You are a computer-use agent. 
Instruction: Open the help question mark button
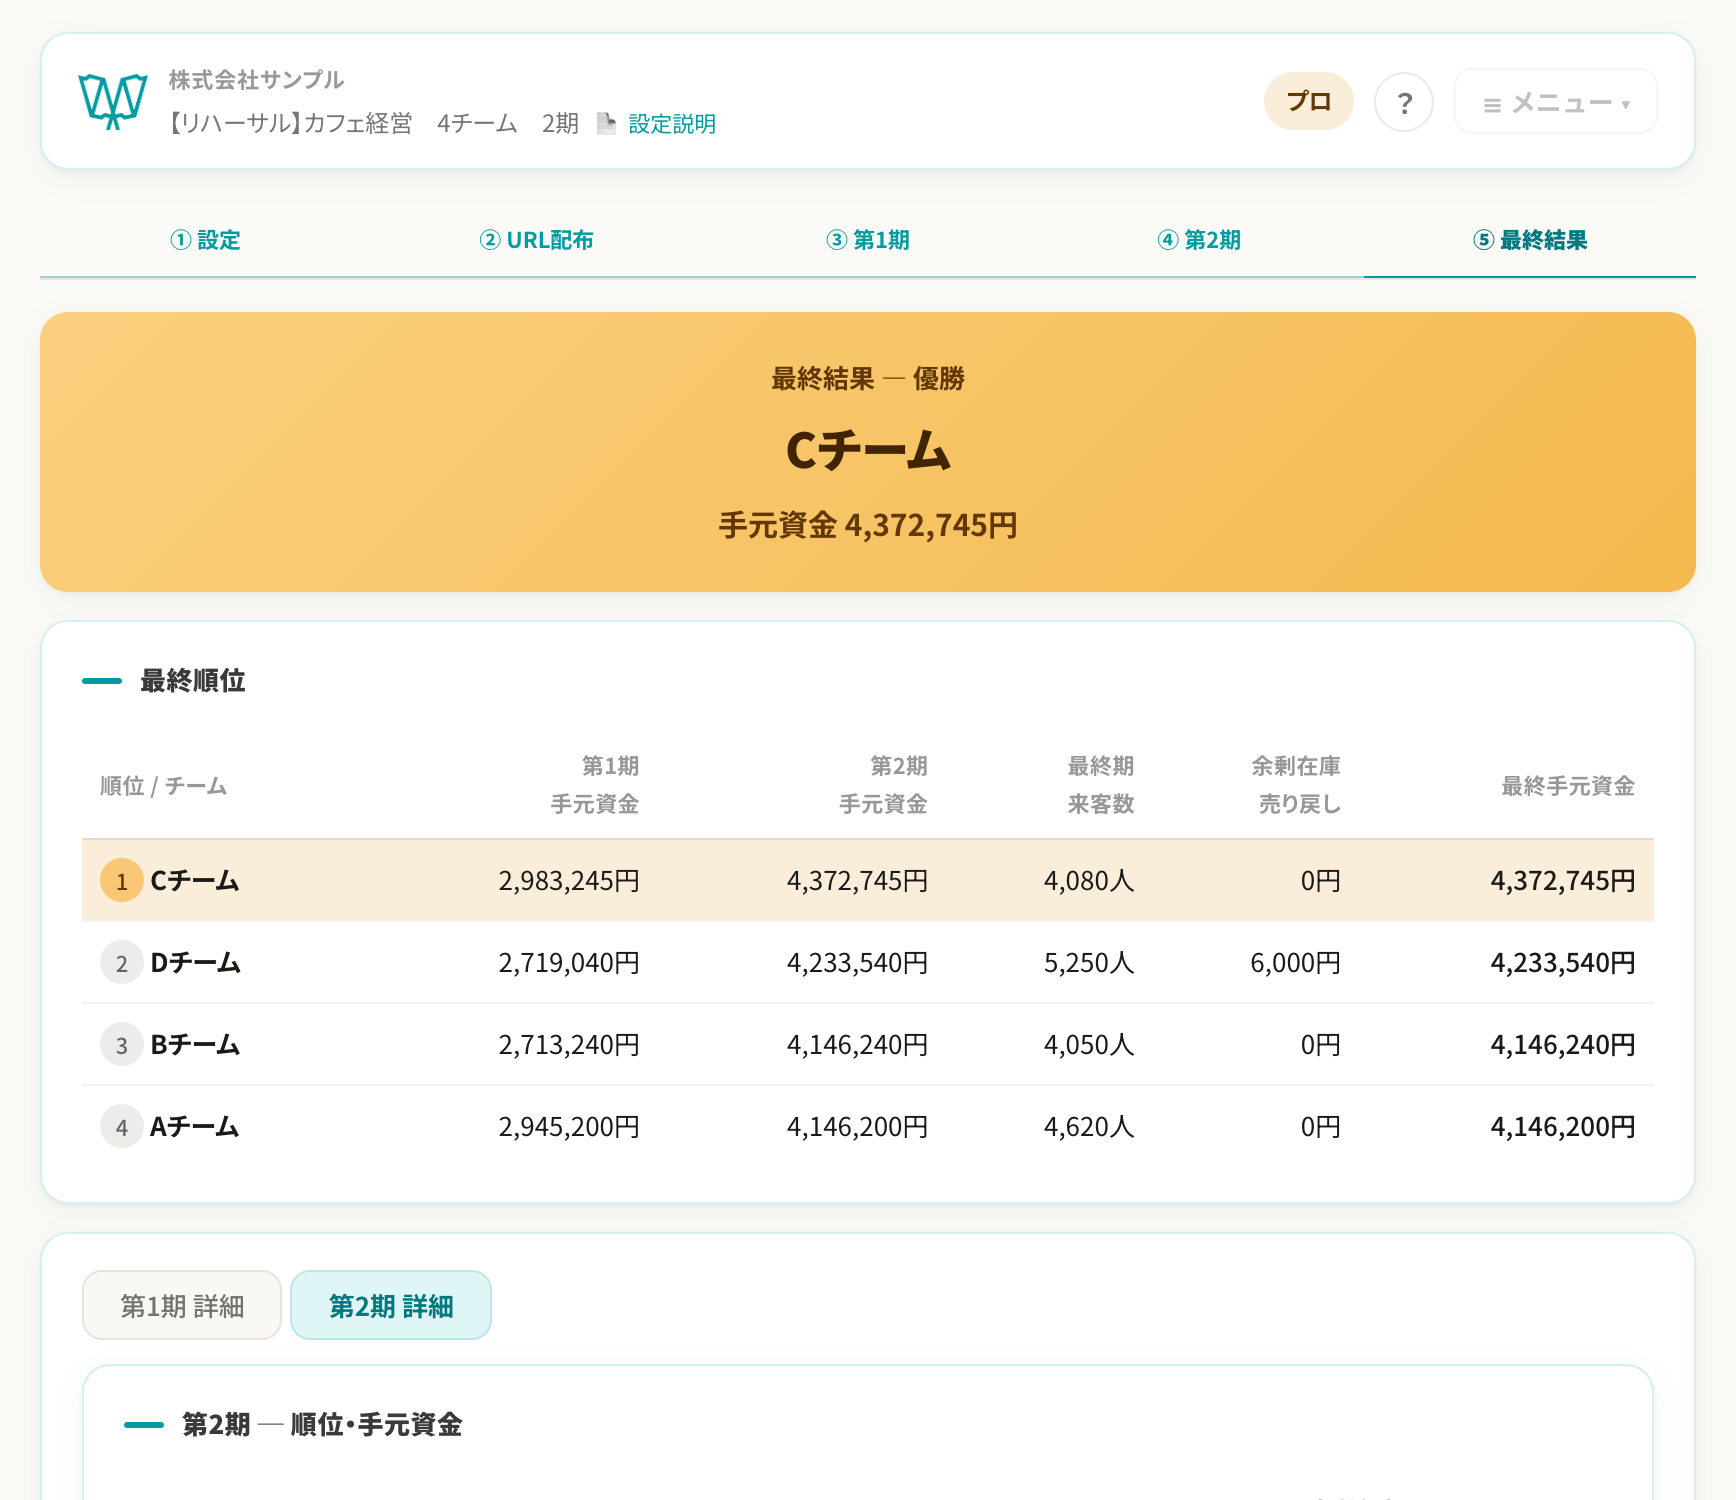click(x=1404, y=102)
